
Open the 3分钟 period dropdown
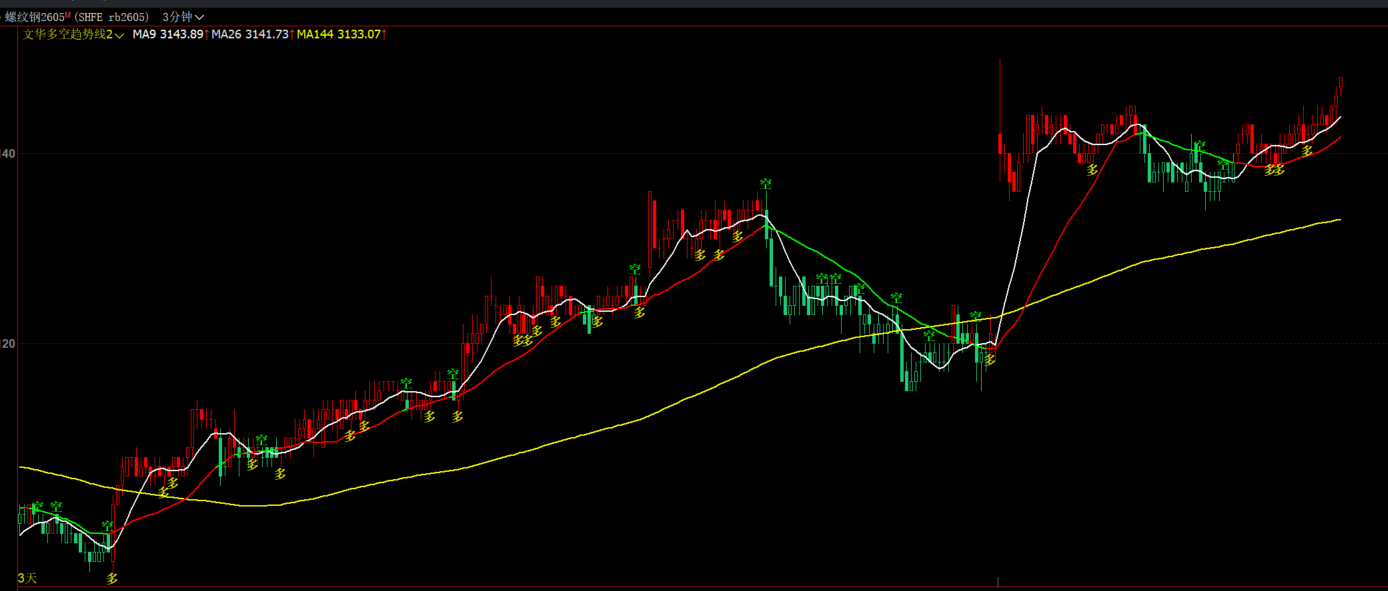click(x=183, y=17)
